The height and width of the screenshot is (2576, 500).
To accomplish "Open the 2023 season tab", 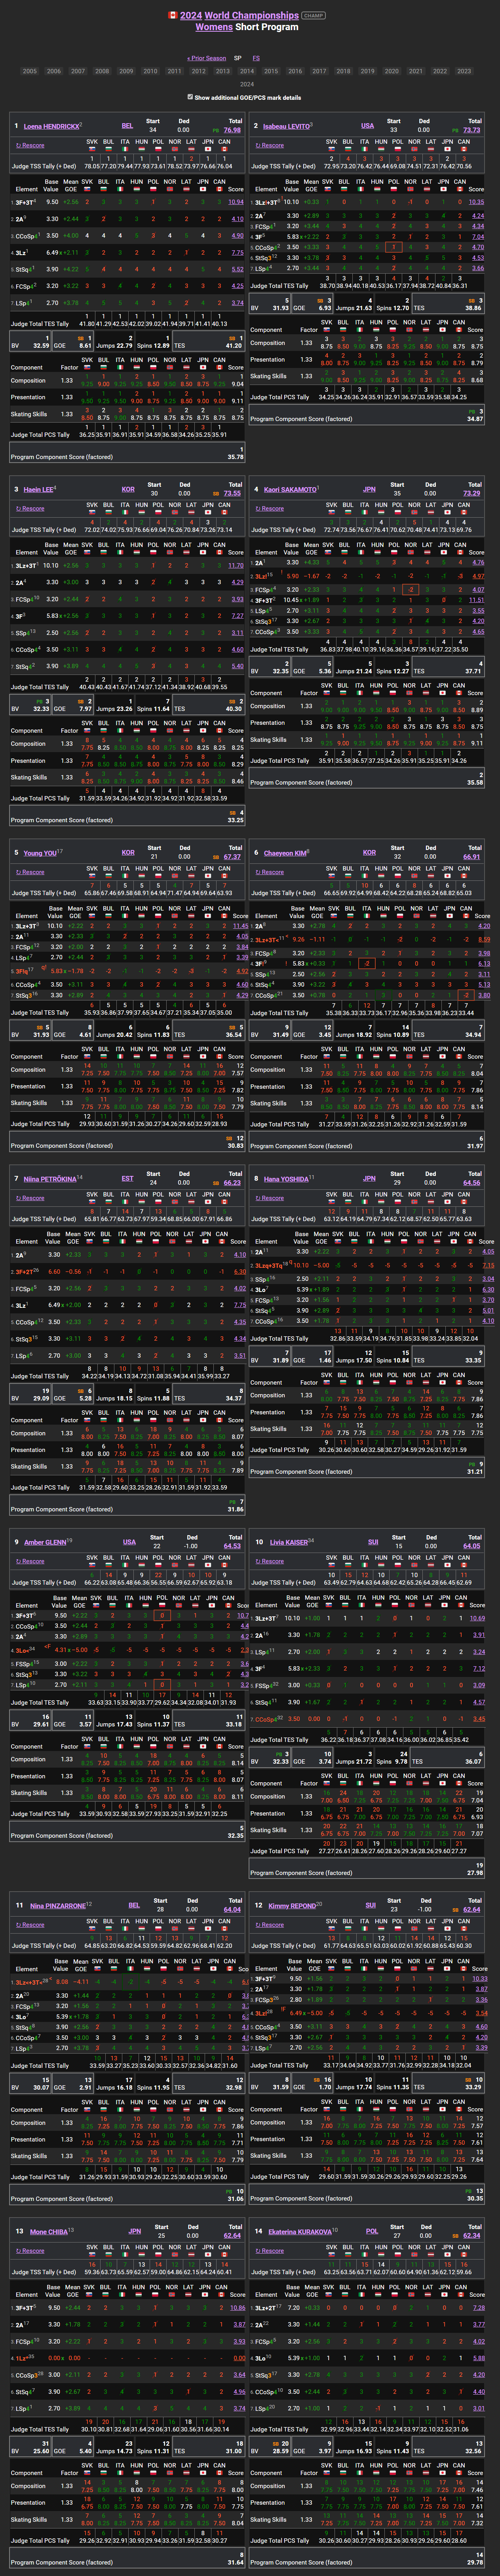I will [x=464, y=71].
